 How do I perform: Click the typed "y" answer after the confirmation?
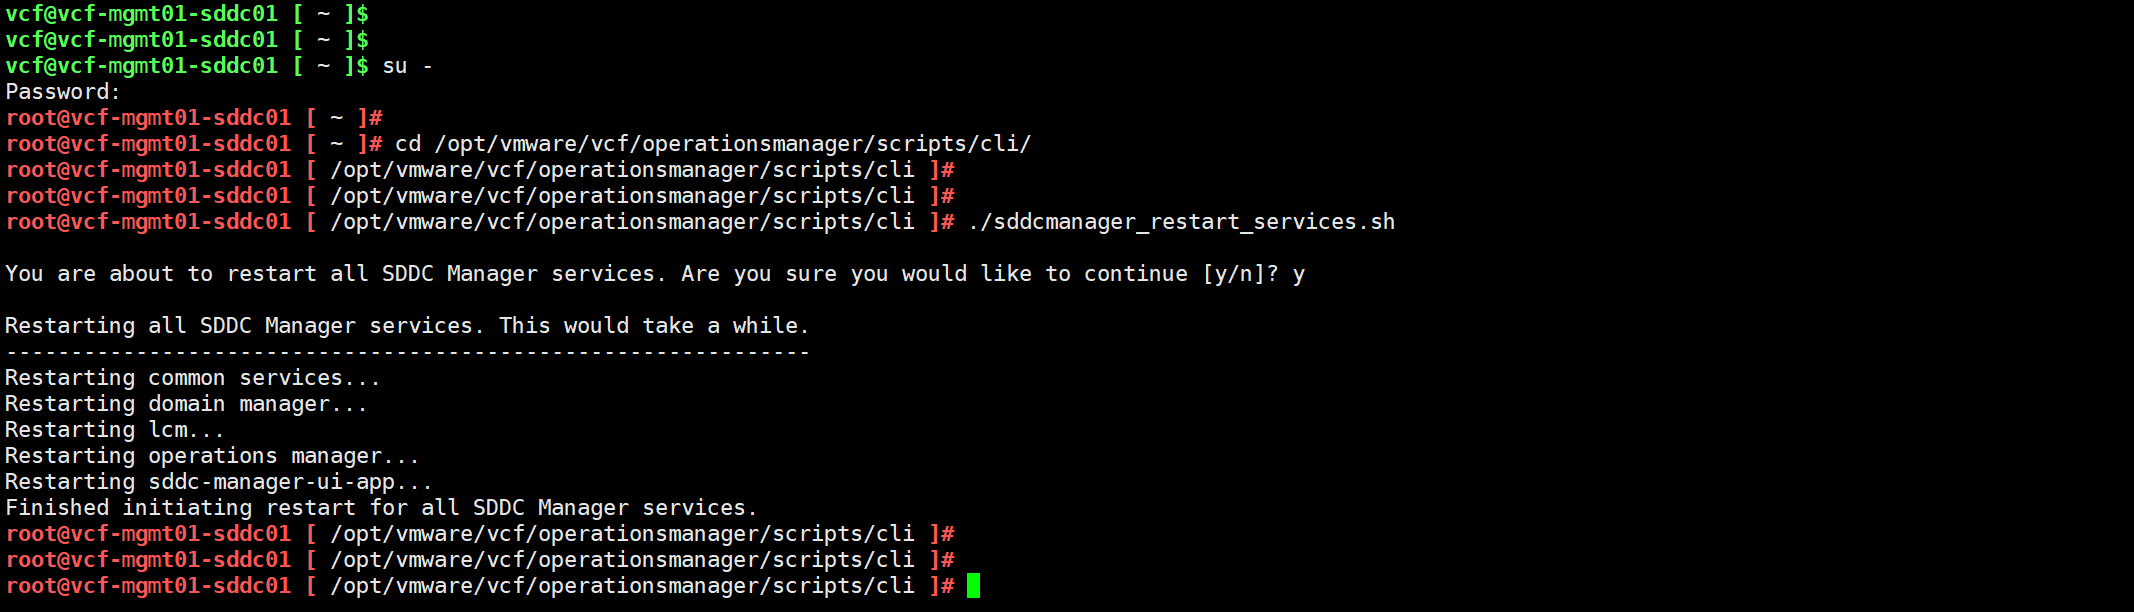coord(1298,274)
